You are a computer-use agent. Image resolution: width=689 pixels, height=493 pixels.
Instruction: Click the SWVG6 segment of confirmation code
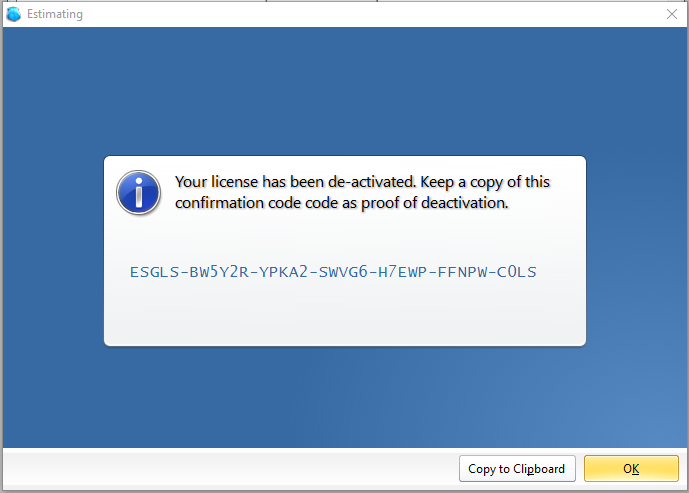(x=343, y=272)
